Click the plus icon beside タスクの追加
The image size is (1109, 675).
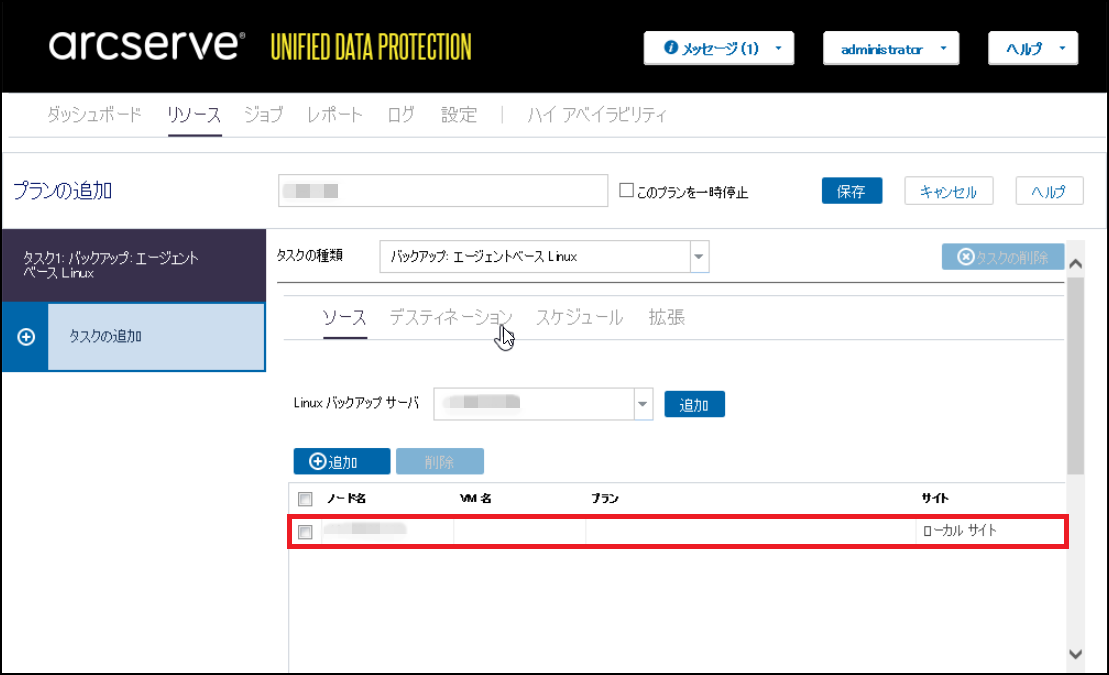click(27, 337)
